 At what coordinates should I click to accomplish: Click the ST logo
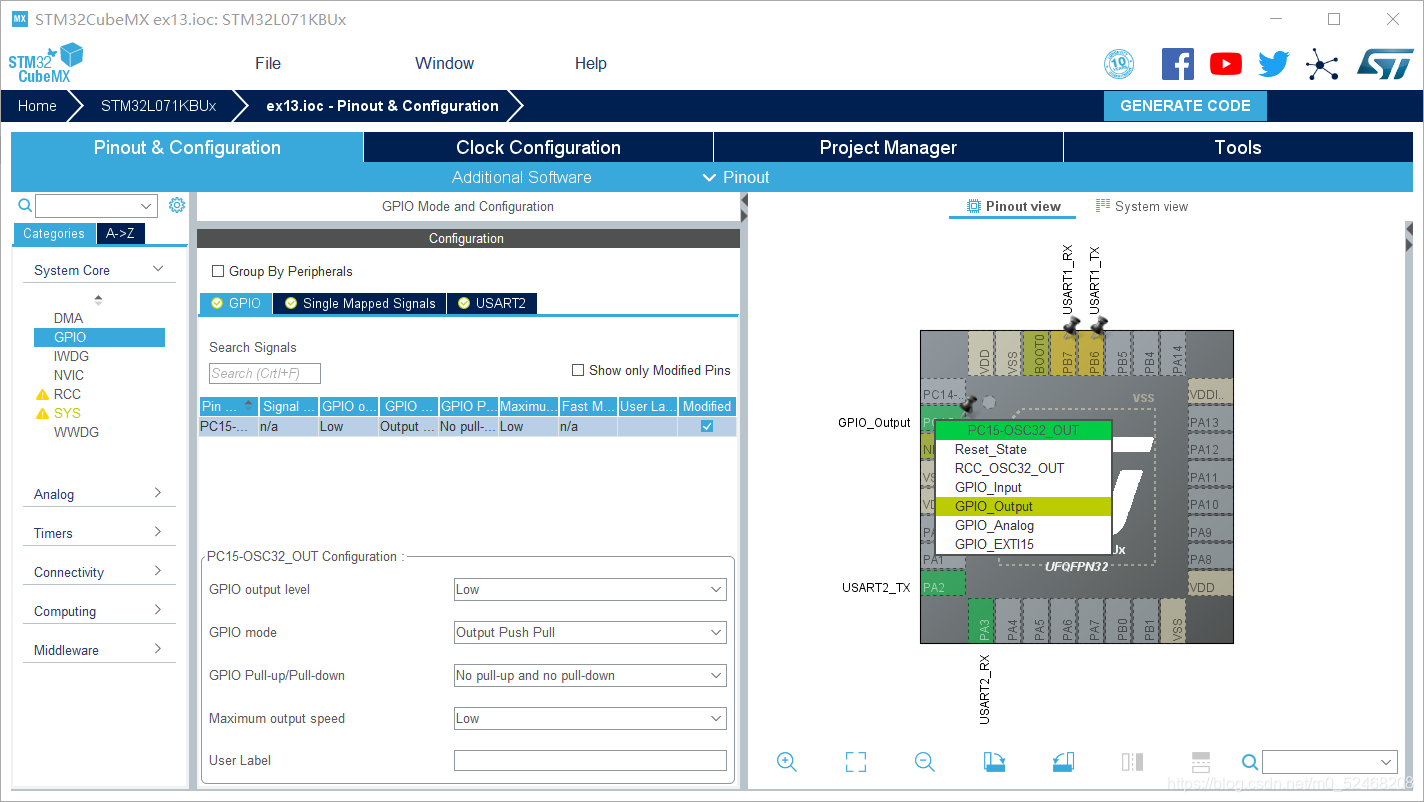click(x=1385, y=64)
